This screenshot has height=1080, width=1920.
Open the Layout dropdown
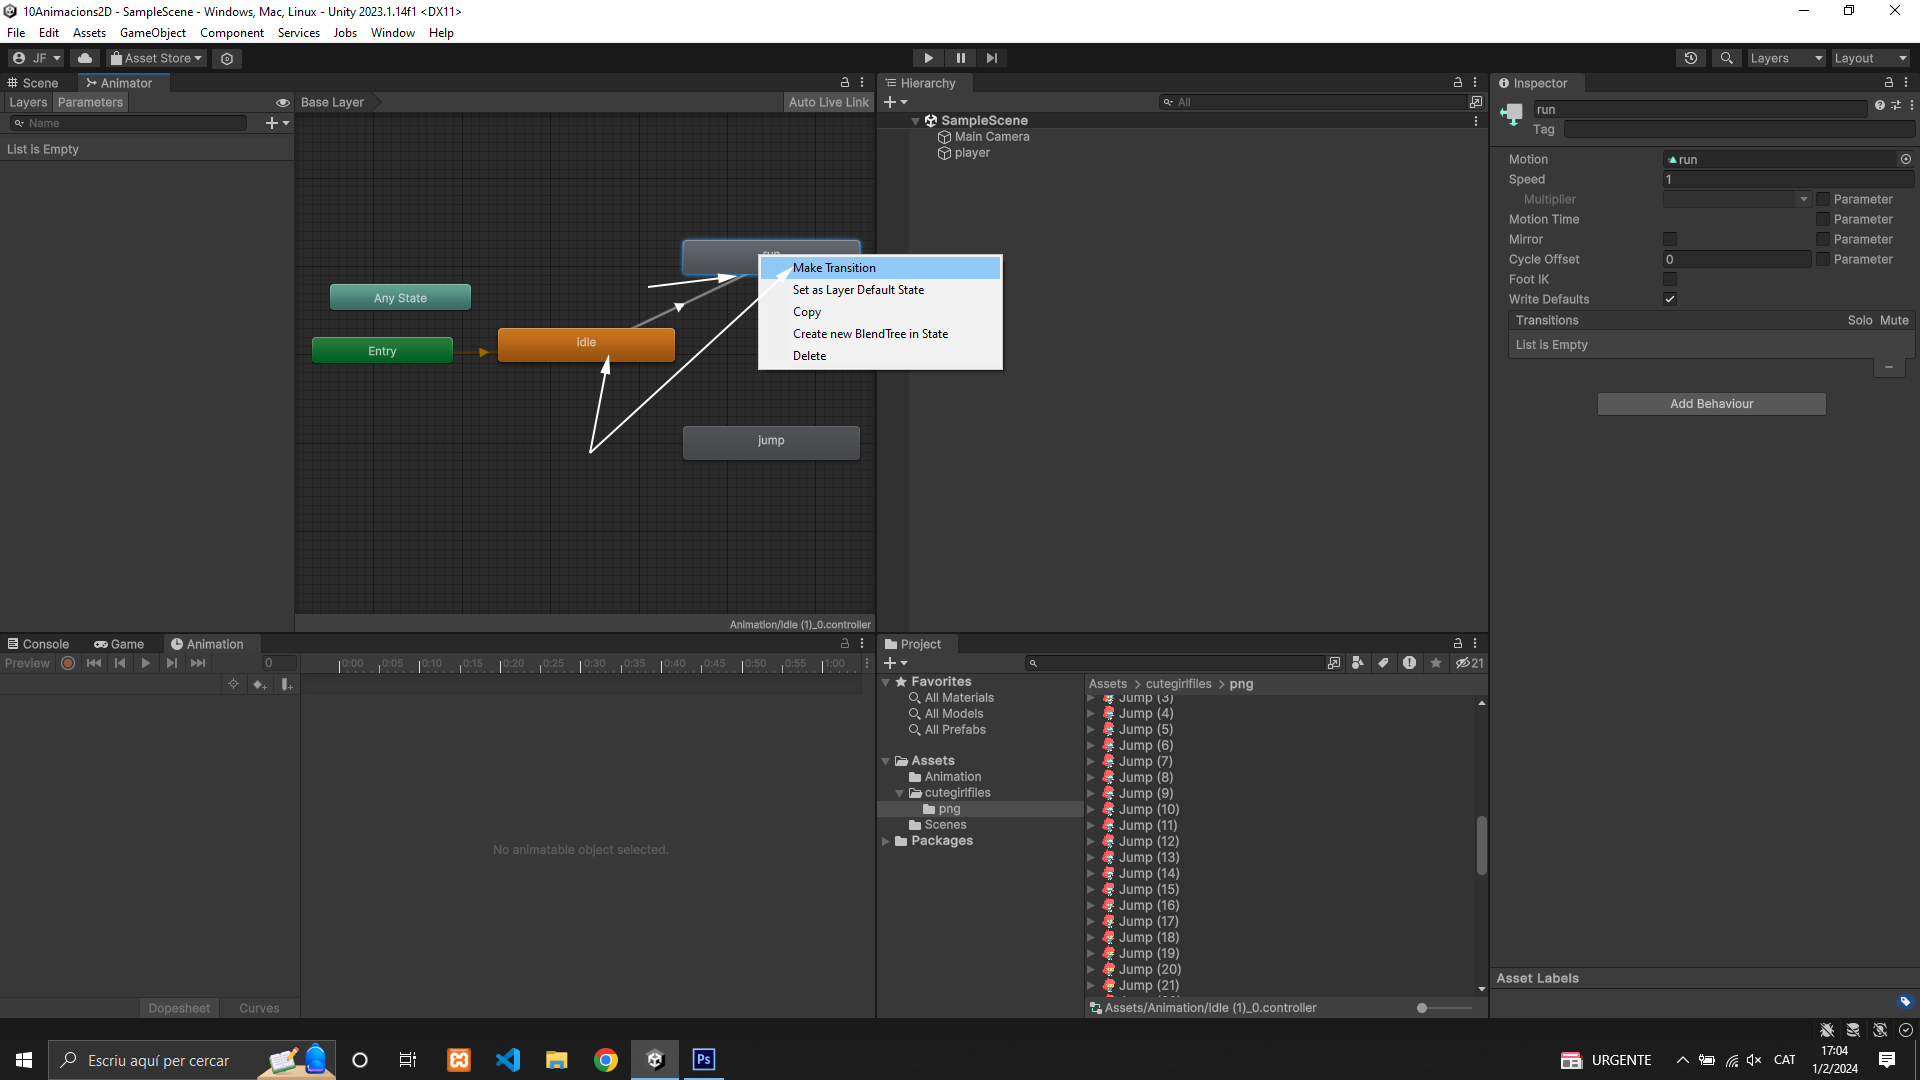[x=1870, y=58]
